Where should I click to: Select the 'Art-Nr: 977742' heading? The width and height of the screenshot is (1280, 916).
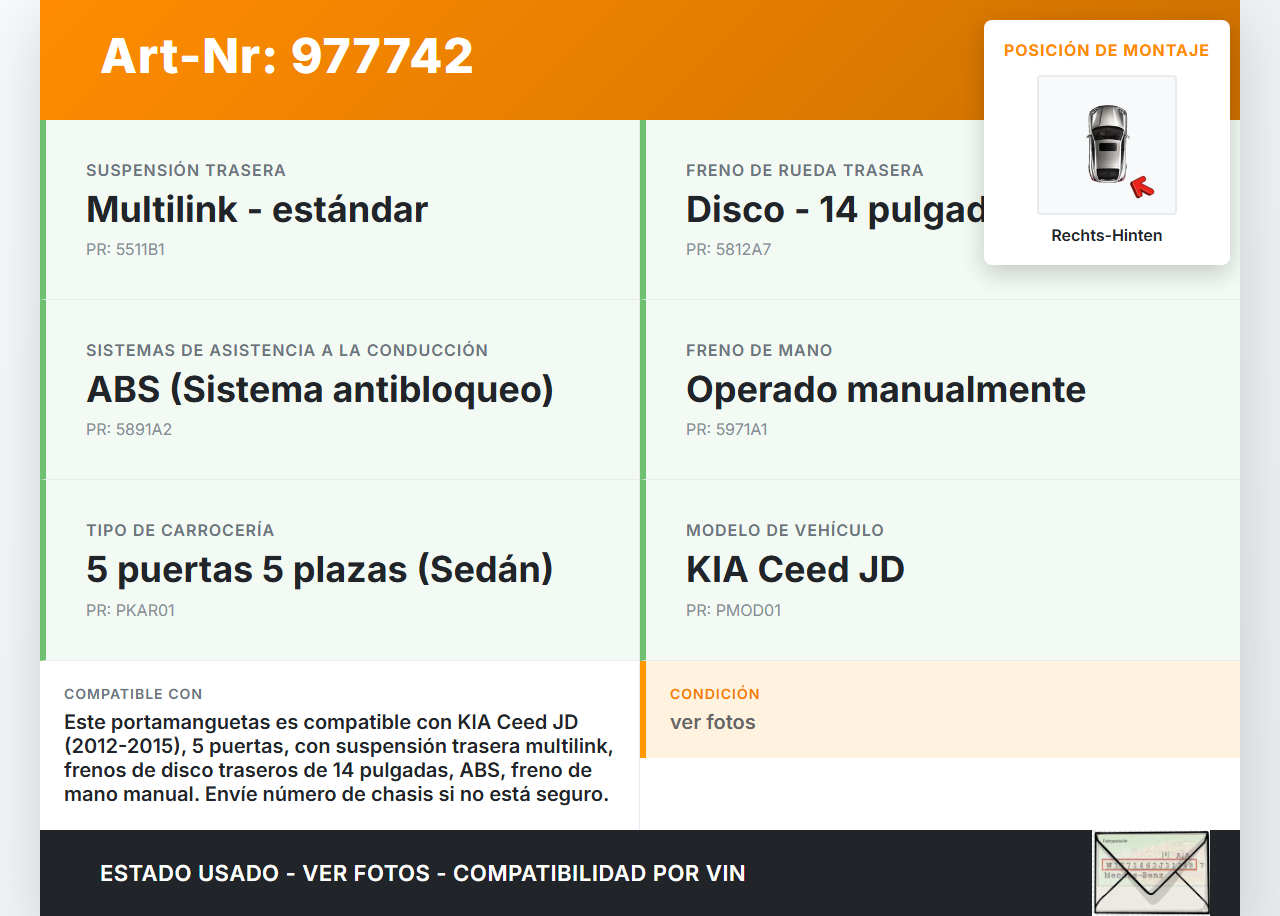287,56
